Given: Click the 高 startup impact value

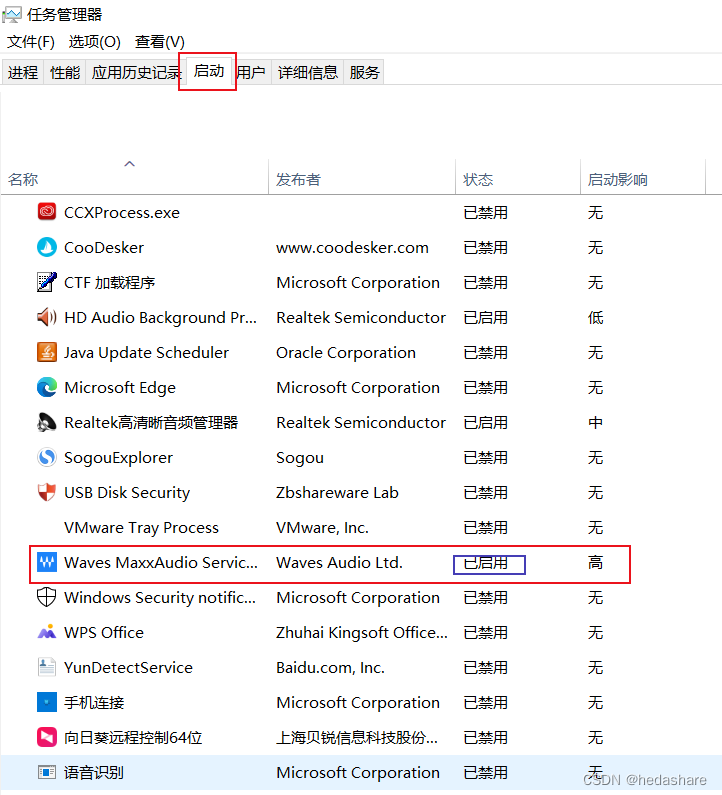Looking at the screenshot, I should [x=595, y=562].
